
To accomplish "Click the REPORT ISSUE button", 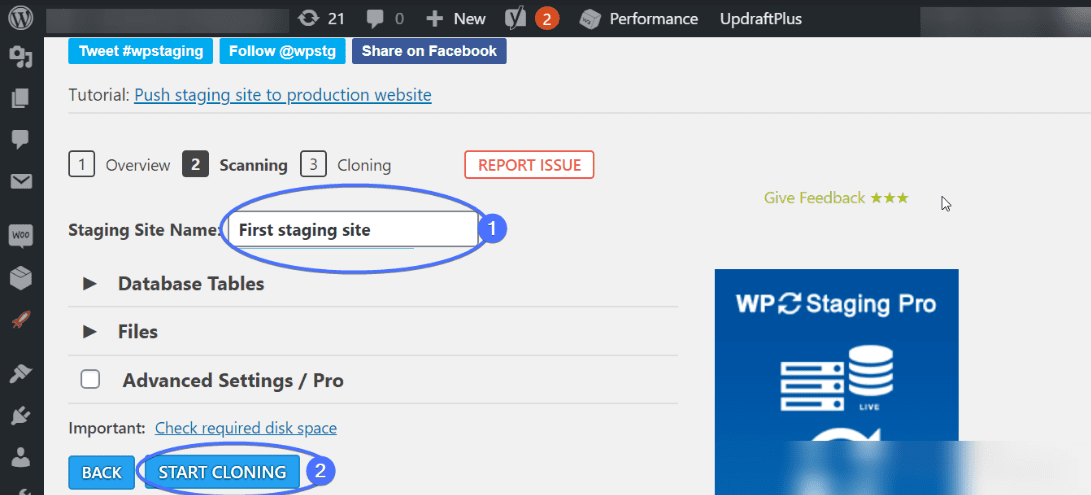I will 529,165.
